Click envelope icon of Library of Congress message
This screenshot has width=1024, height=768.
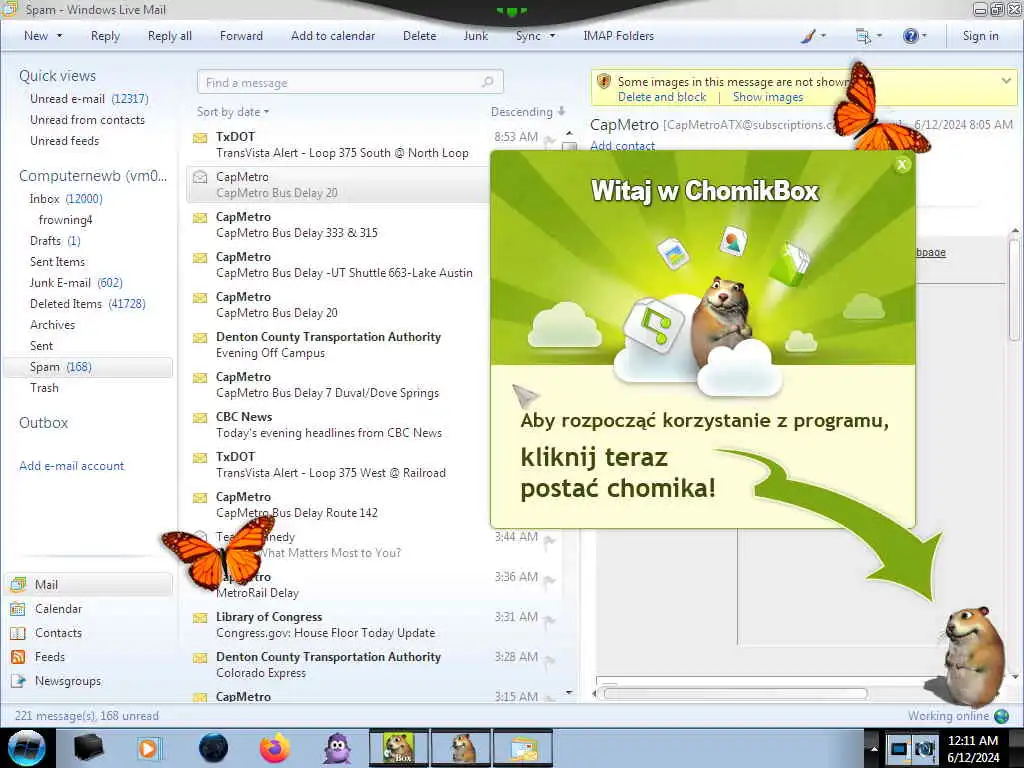click(200, 618)
